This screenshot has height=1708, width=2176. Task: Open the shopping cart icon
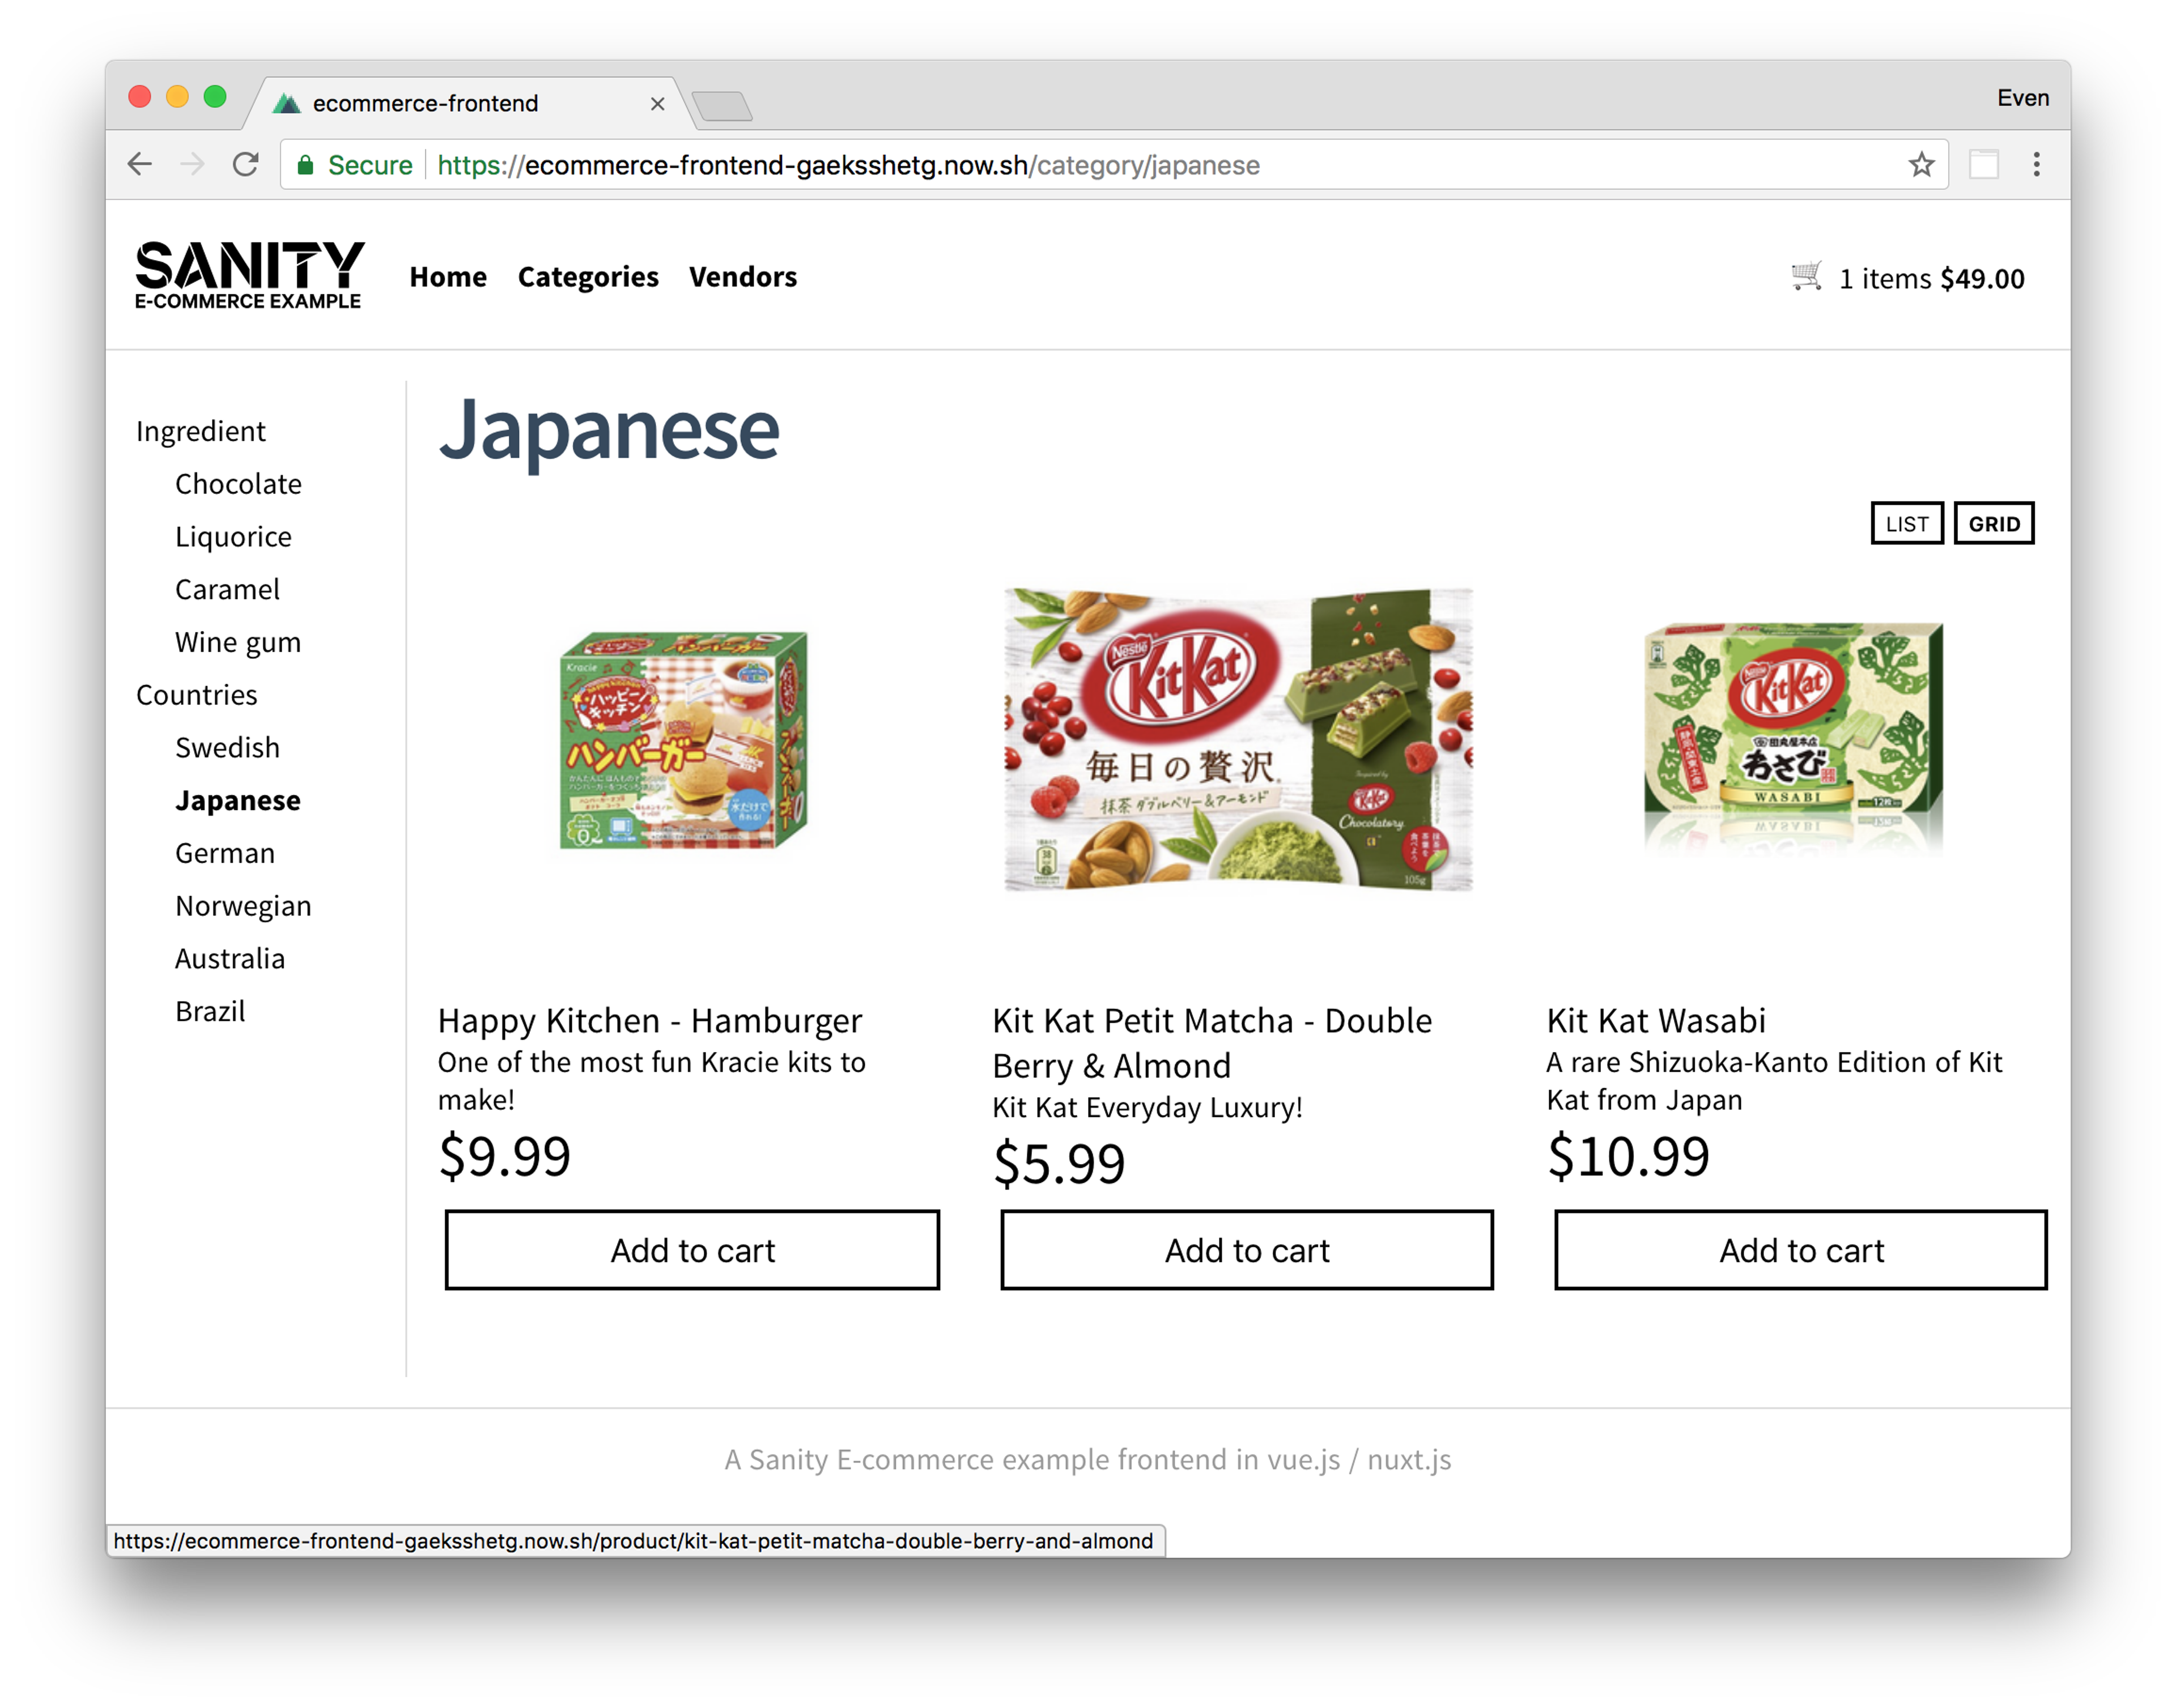click(x=1807, y=278)
